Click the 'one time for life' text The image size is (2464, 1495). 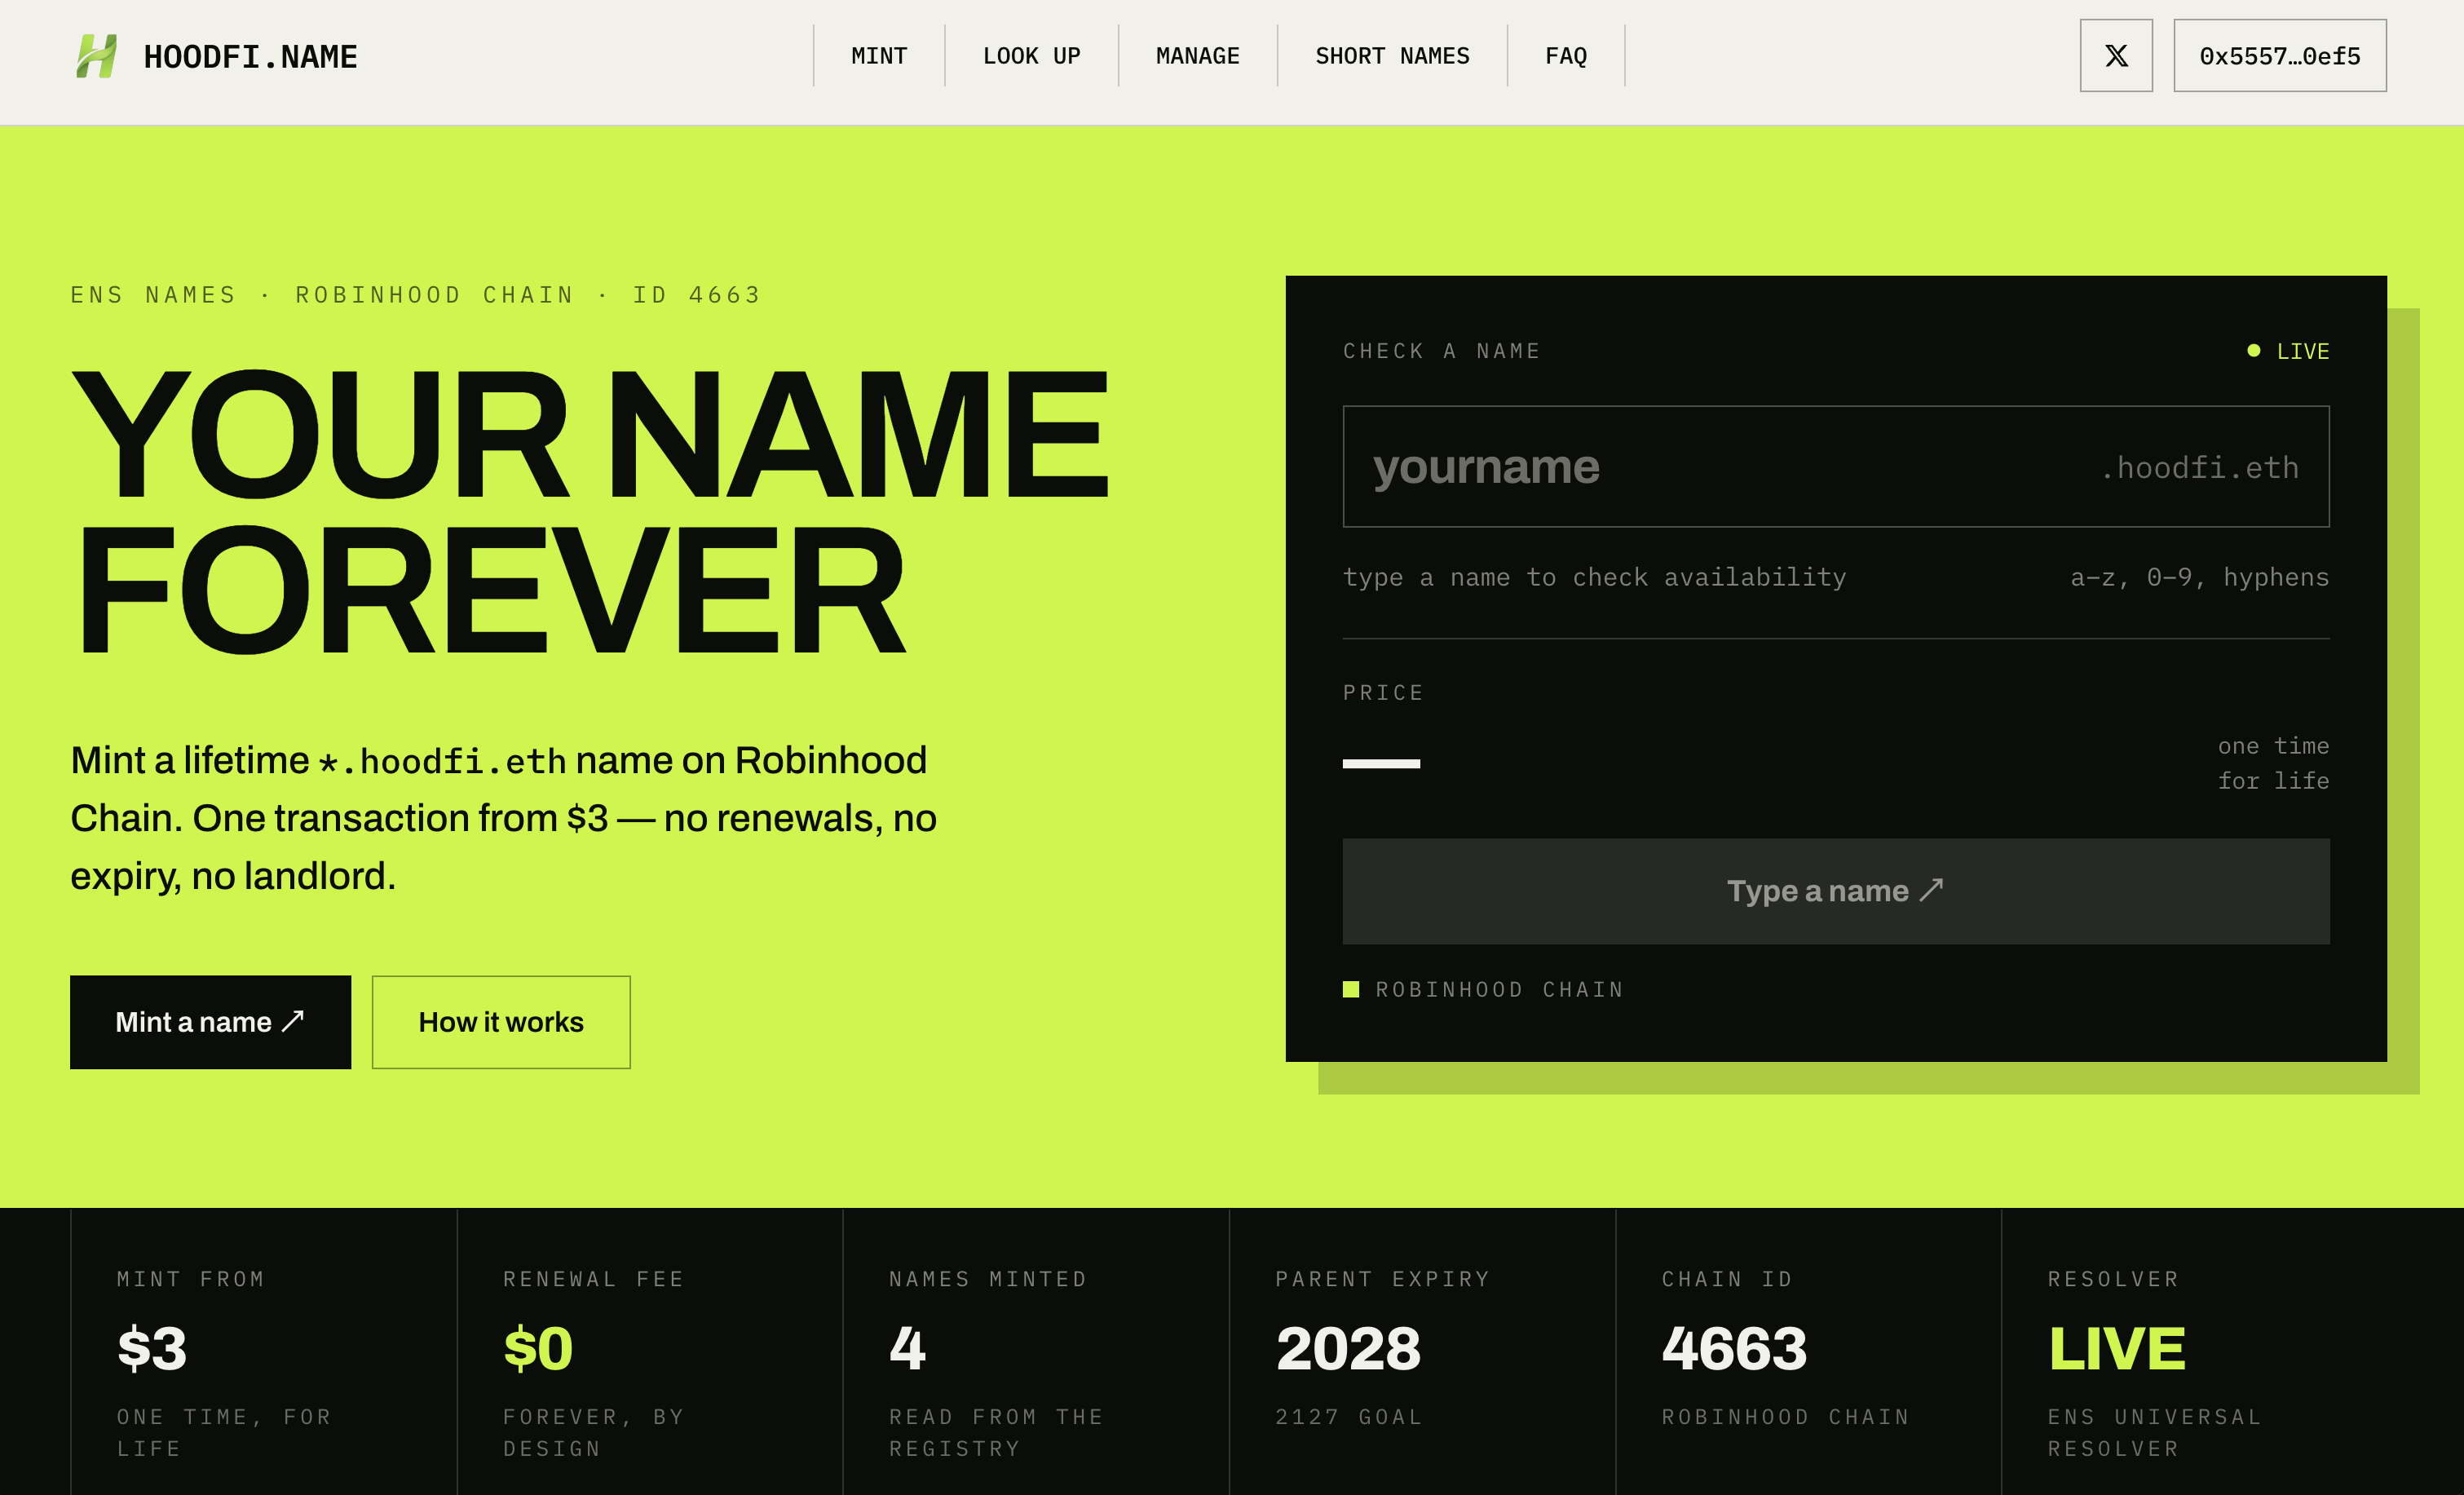[2273, 763]
